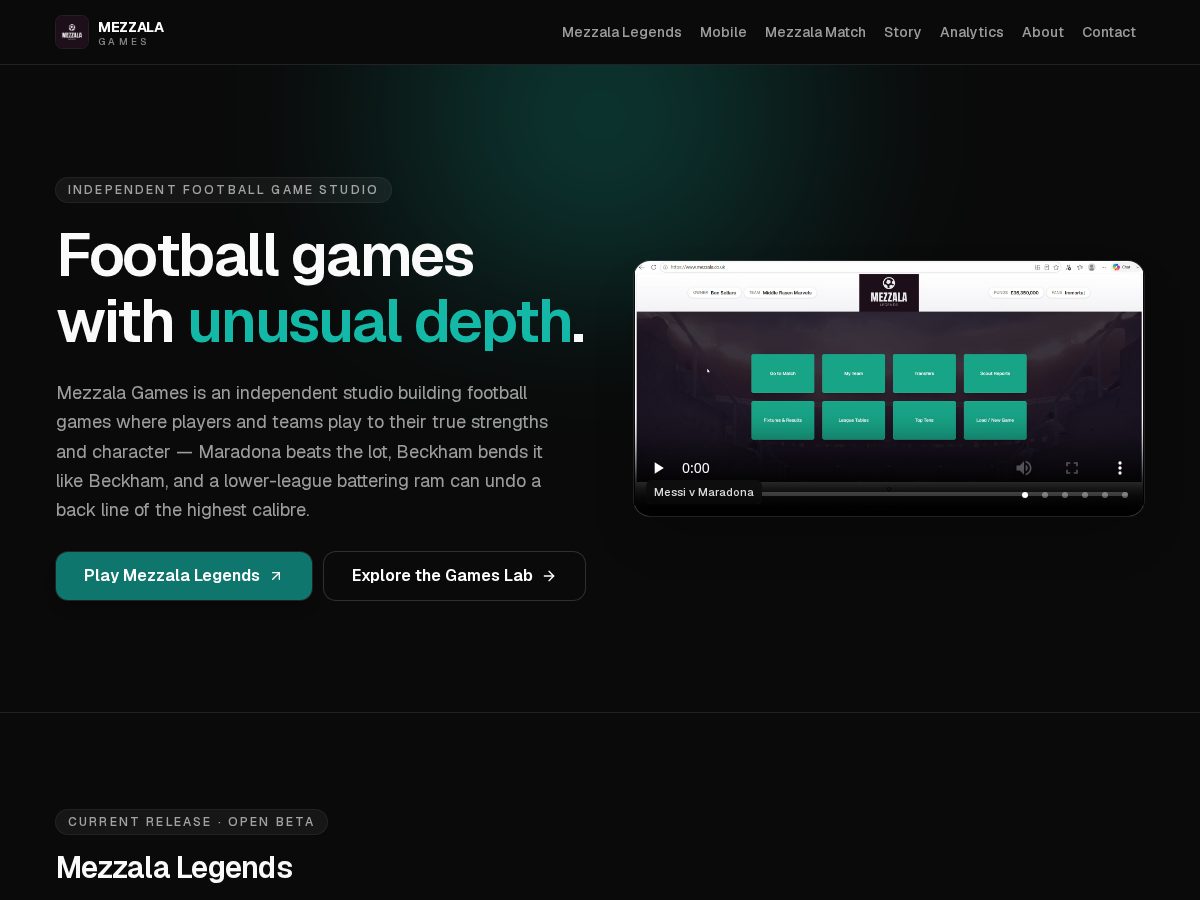Screen dimensions: 1200x900
Task: Click the Independent Football Game Studio badge
Action: click(223, 190)
